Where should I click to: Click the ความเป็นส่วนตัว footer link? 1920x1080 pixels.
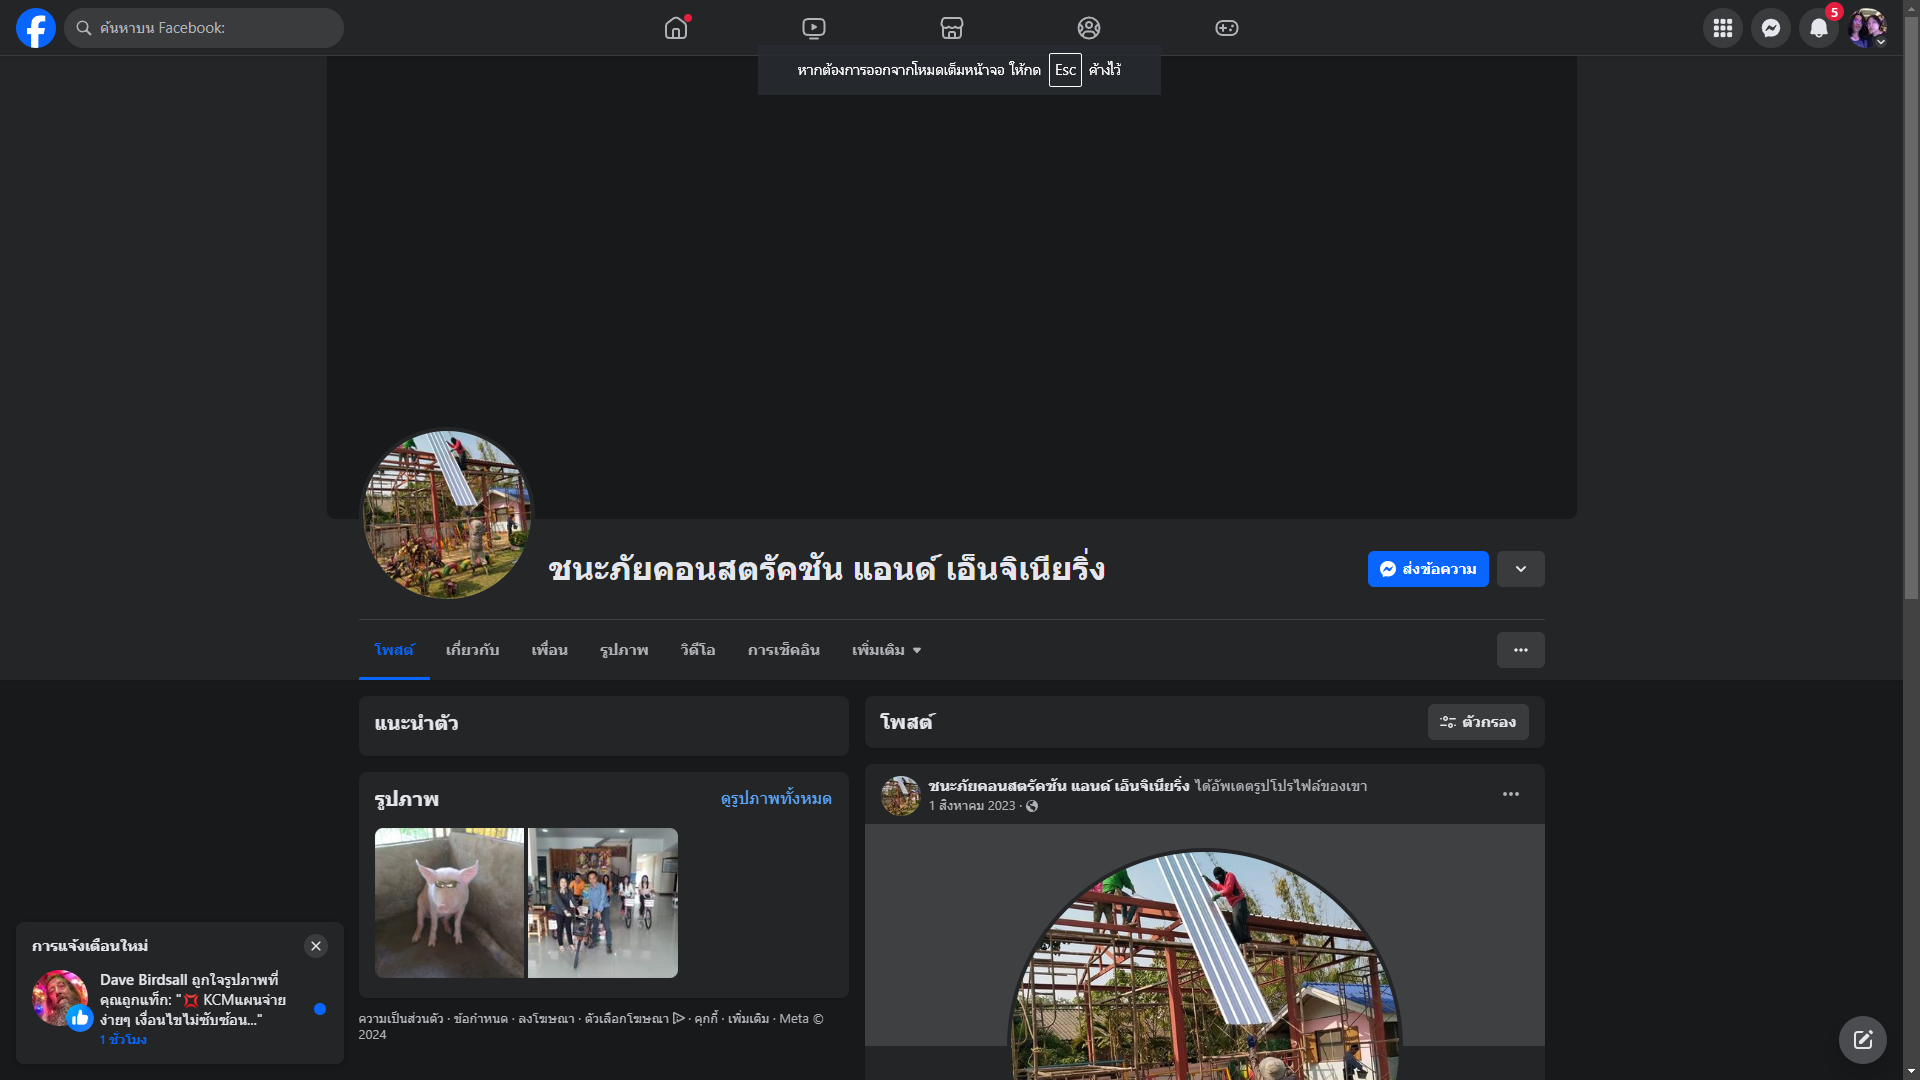[x=401, y=1019]
